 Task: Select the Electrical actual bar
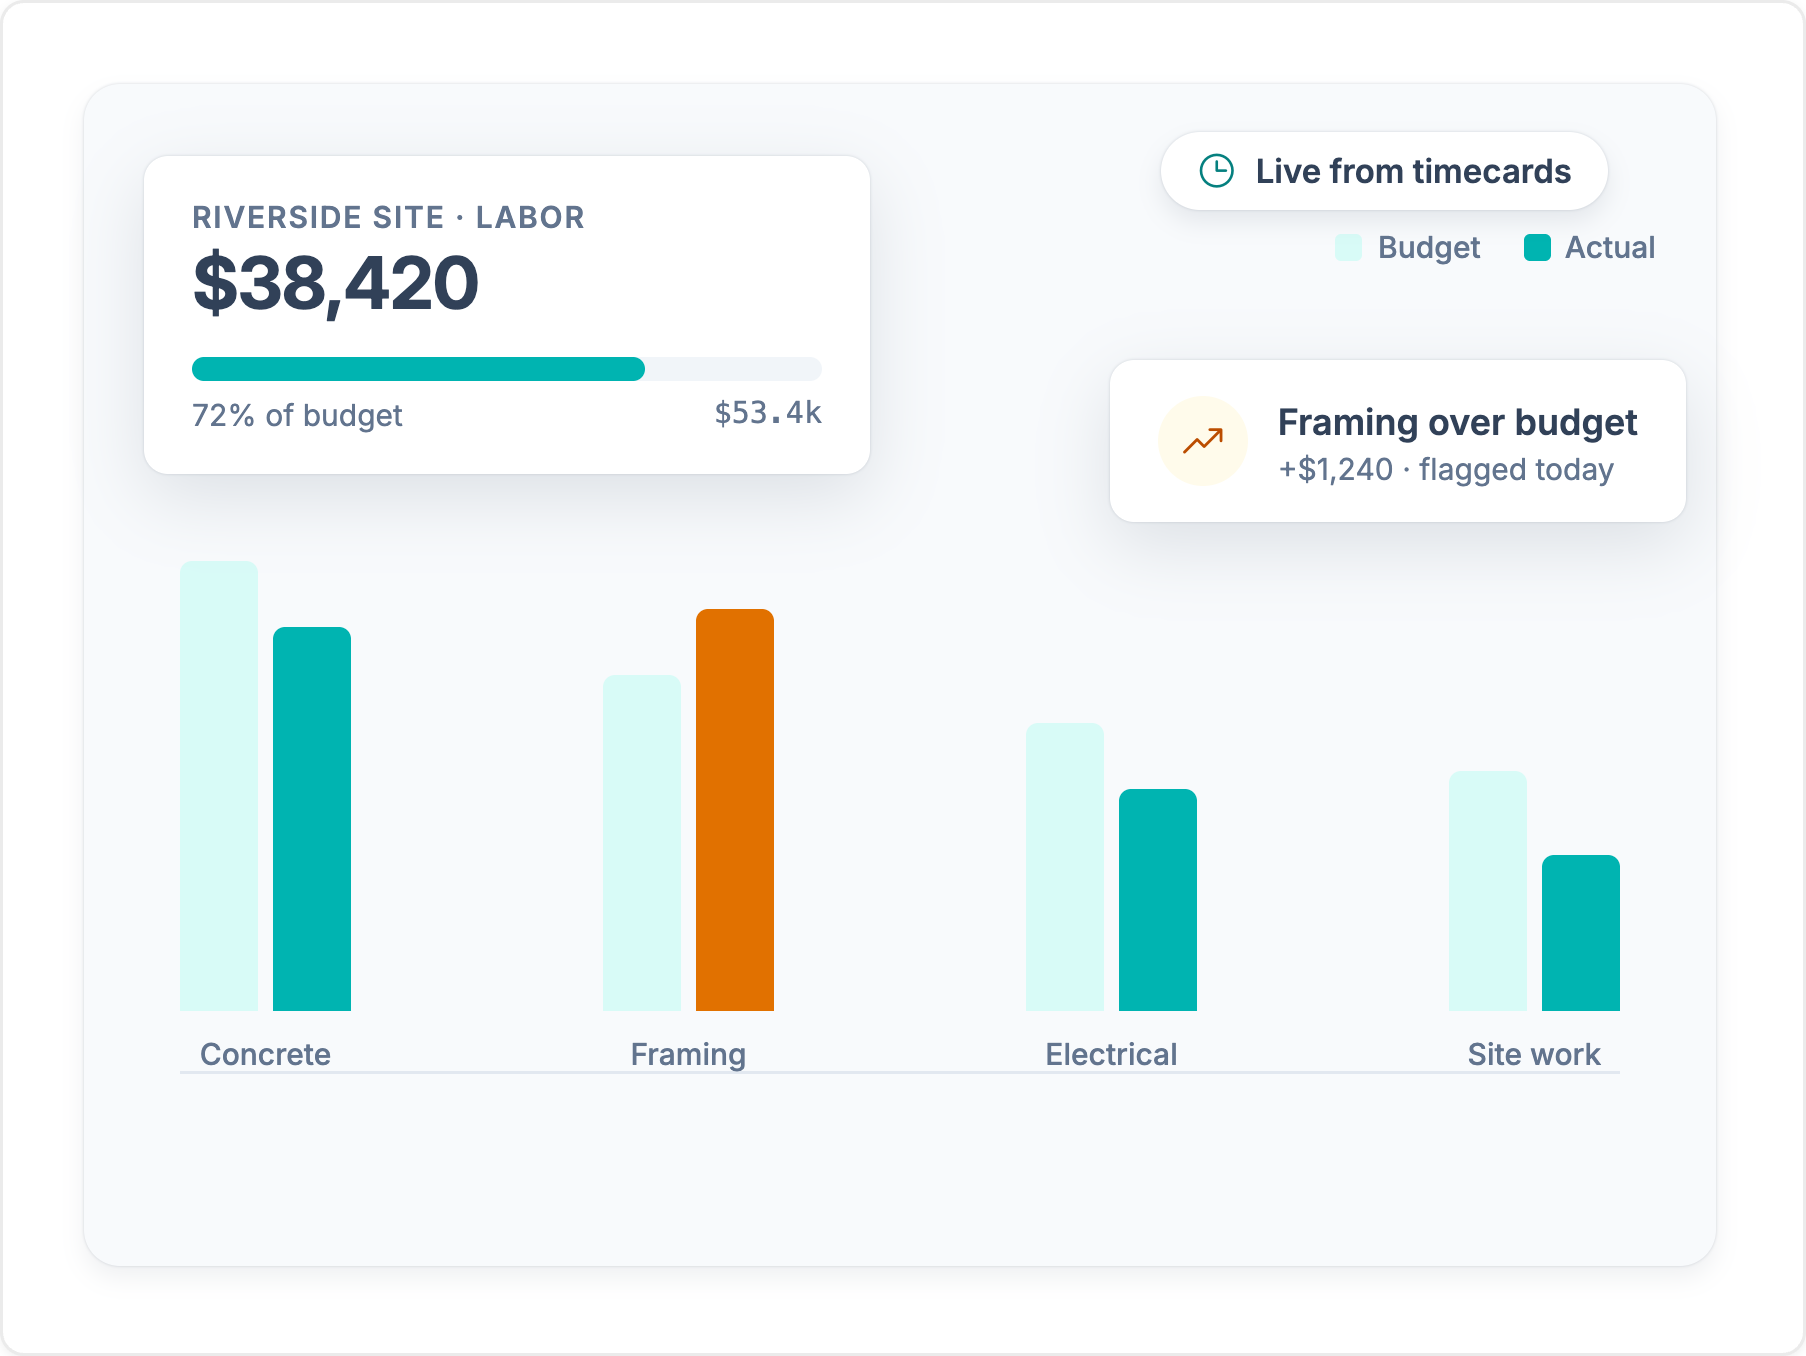tap(1158, 900)
